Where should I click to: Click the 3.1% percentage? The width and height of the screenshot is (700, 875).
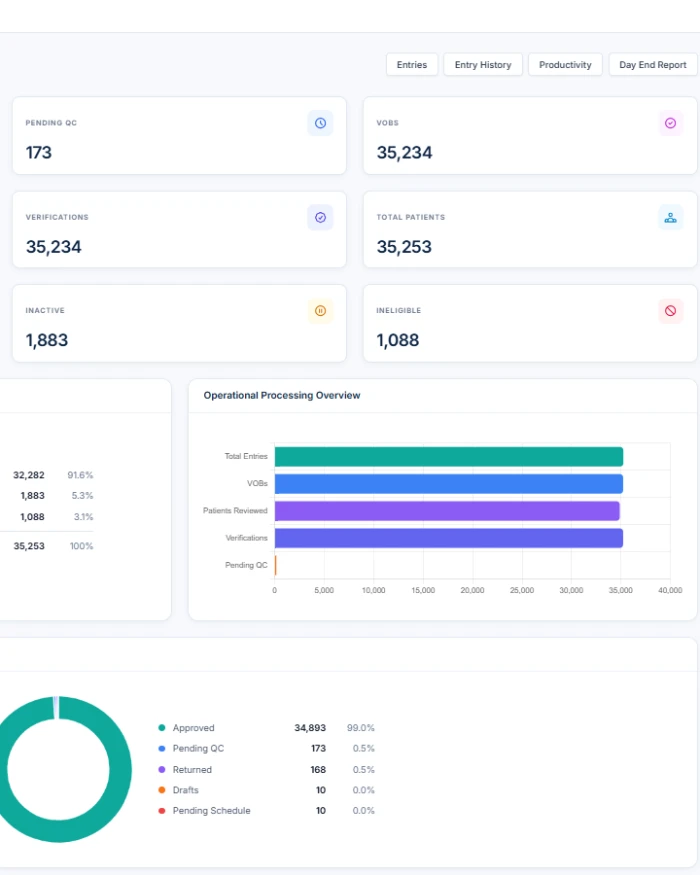tap(83, 517)
